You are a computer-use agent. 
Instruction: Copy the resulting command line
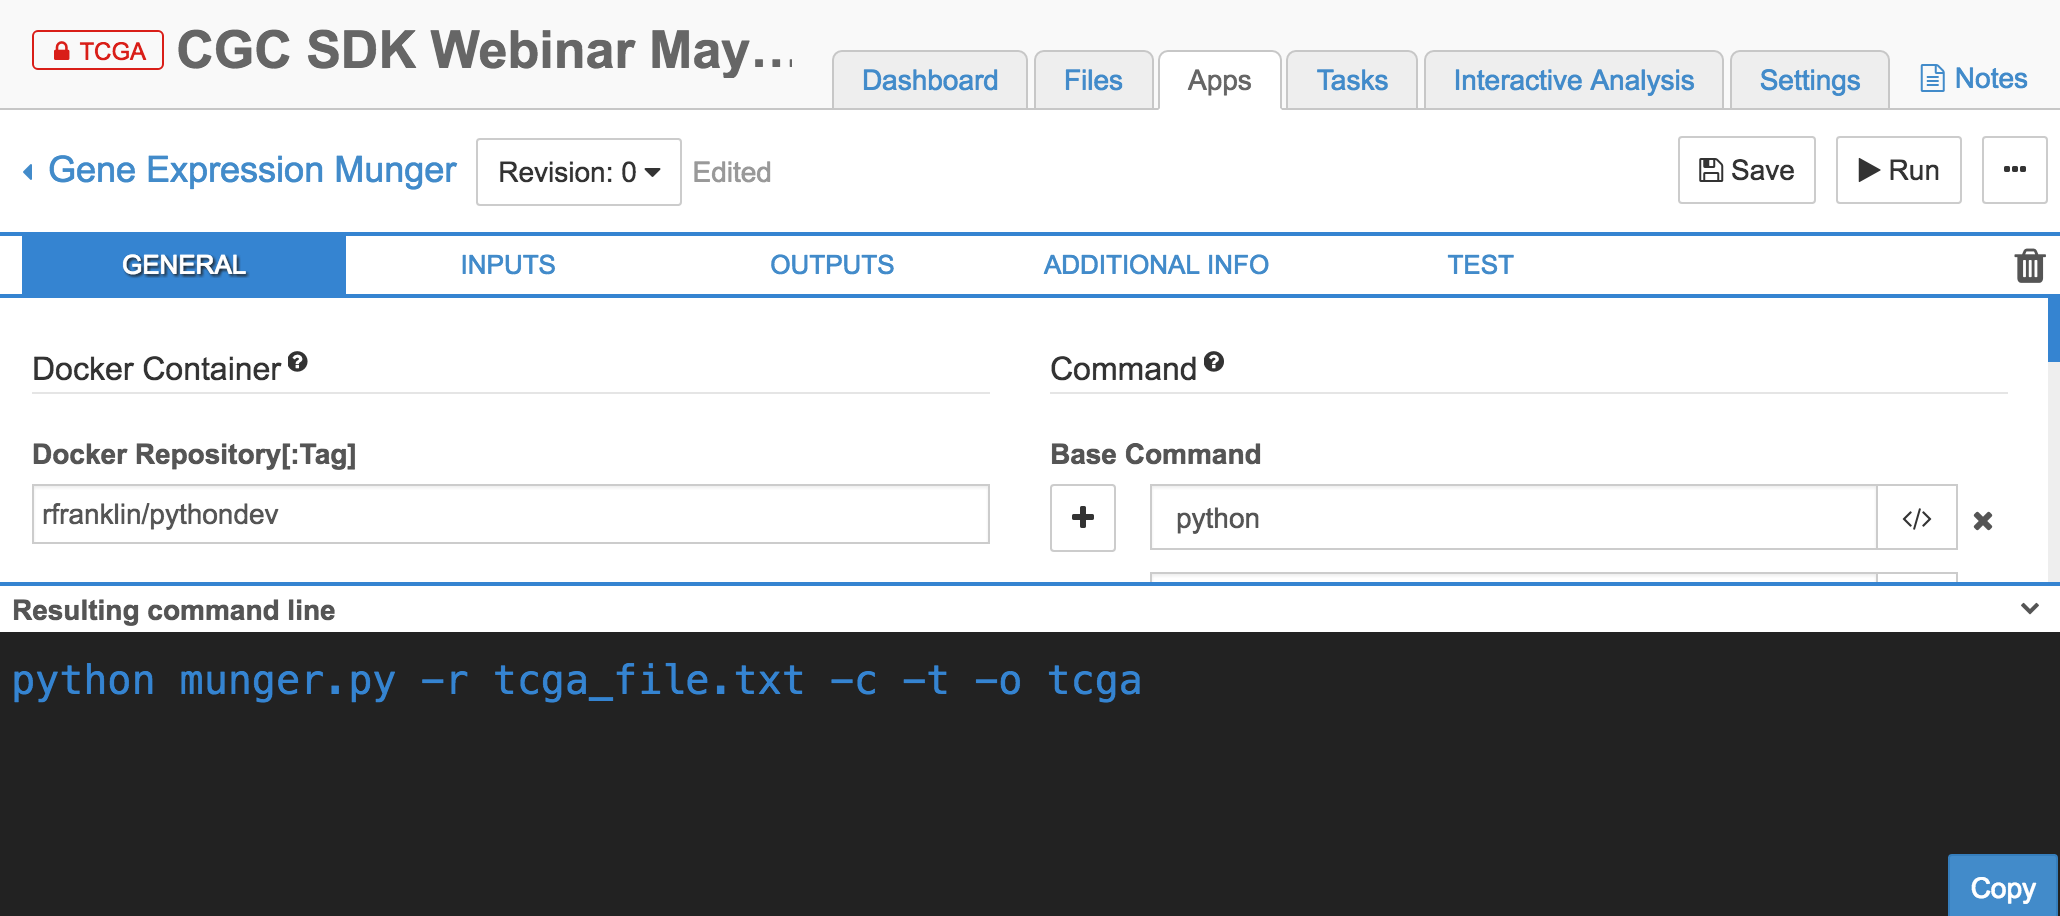point(2003,887)
